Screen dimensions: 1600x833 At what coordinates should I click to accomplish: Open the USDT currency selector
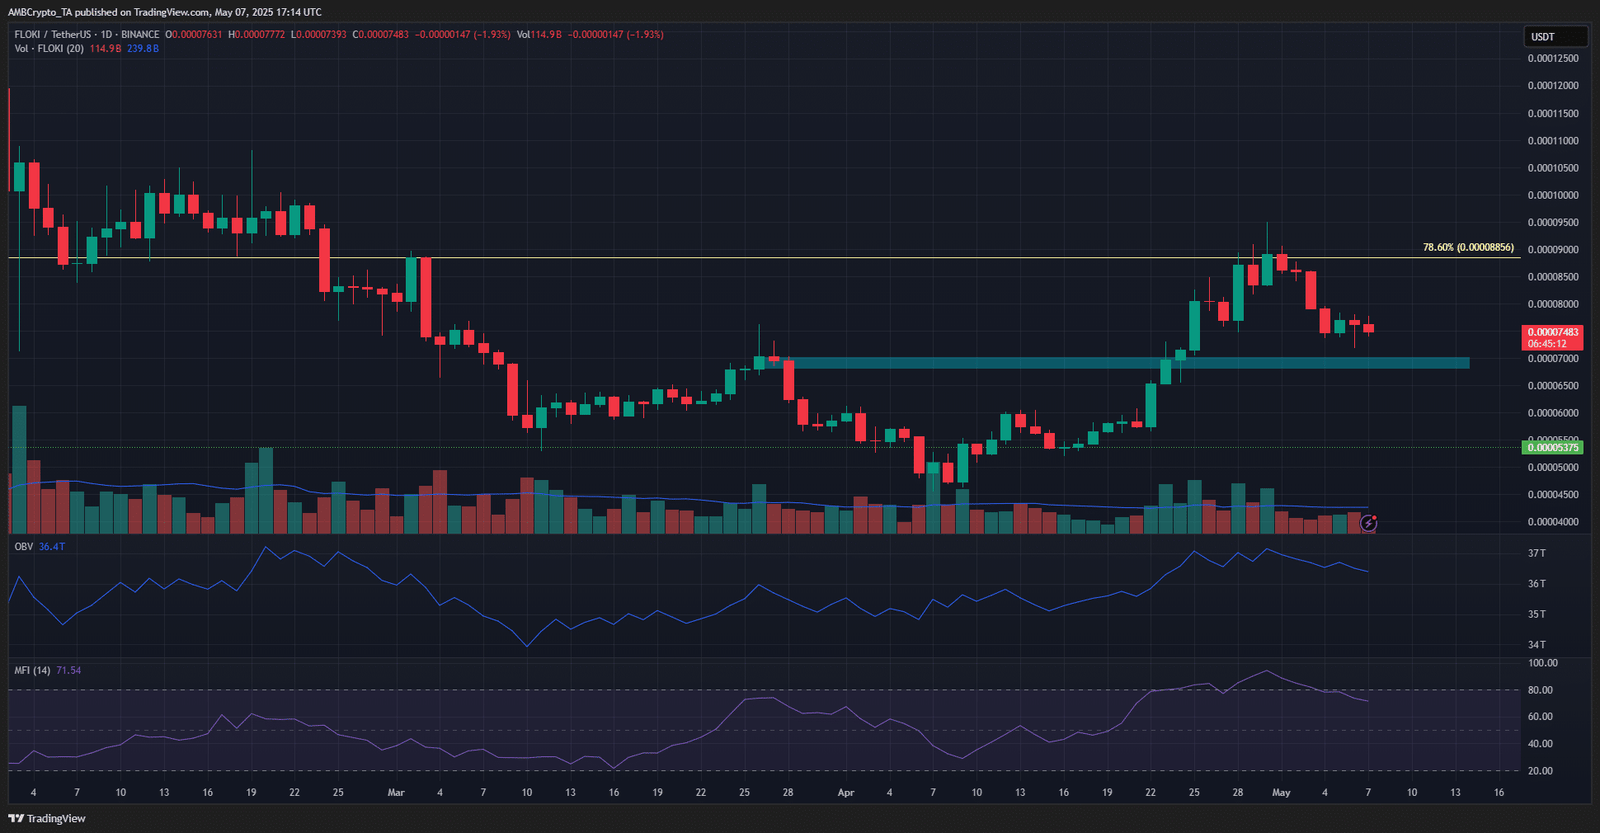pyautogui.click(x=1555, y=37)
